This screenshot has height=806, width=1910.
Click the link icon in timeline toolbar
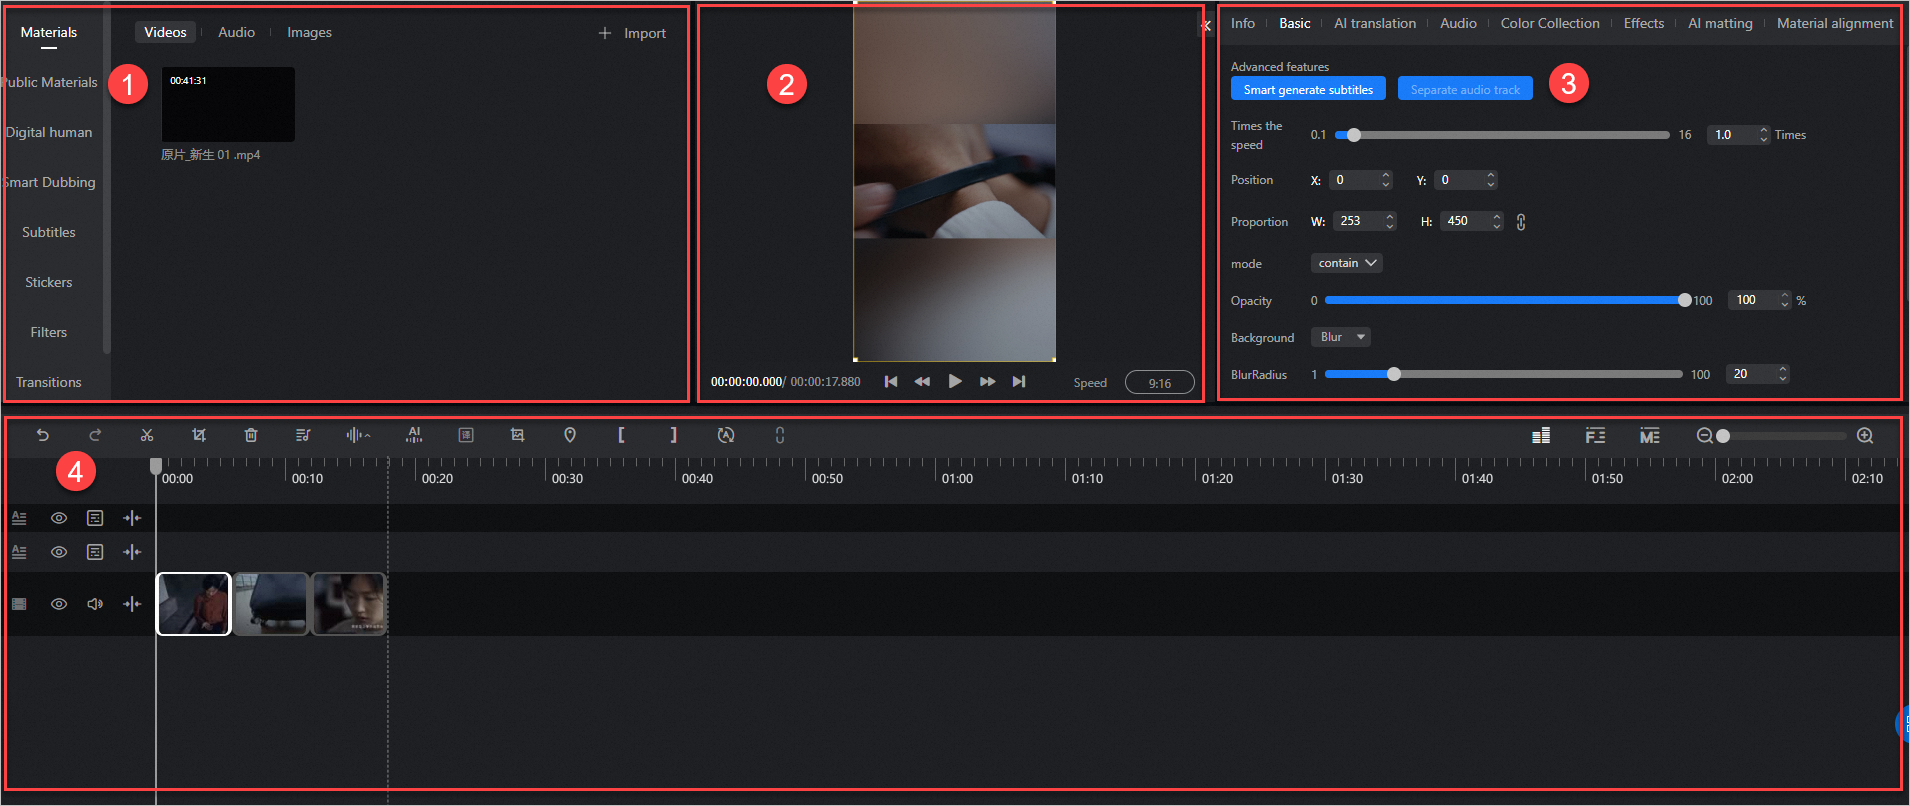780,435
